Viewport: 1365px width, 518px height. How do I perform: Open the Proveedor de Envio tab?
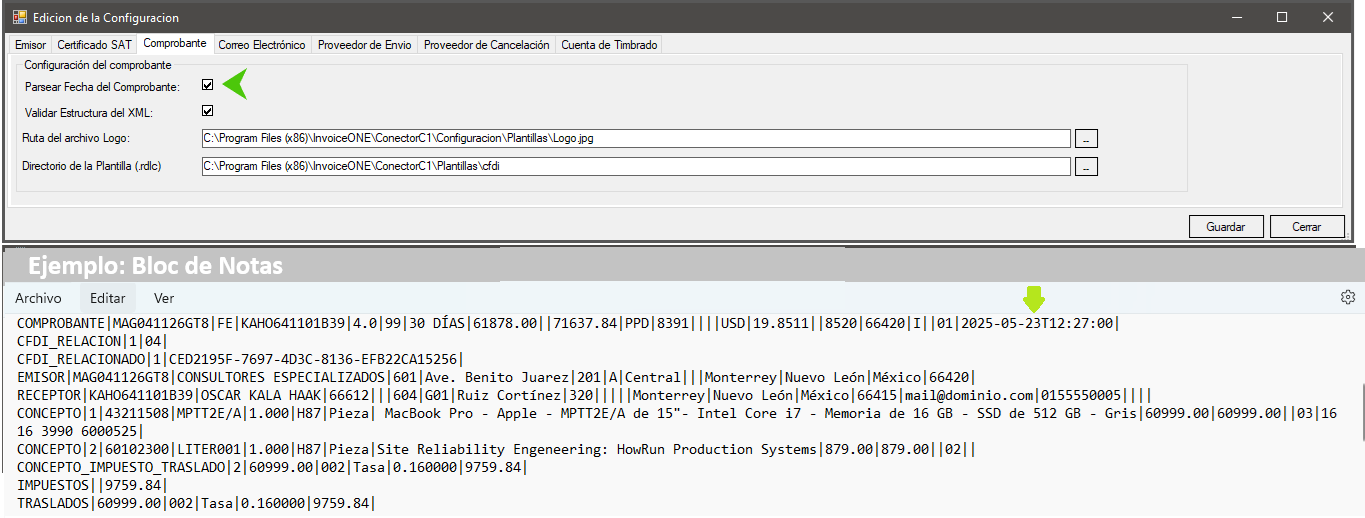pyautogui.click(x=364, y=45)
